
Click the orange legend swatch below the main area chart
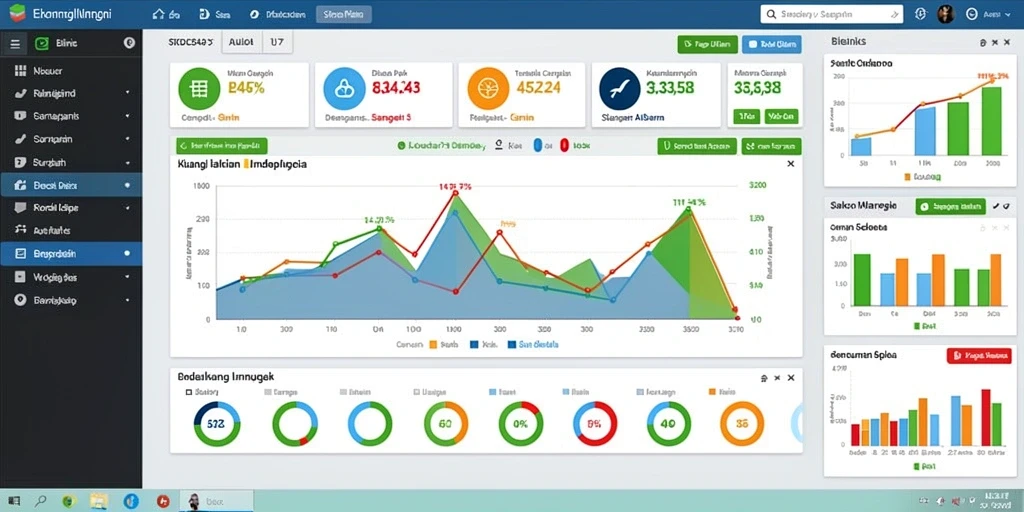click(433, 344)
